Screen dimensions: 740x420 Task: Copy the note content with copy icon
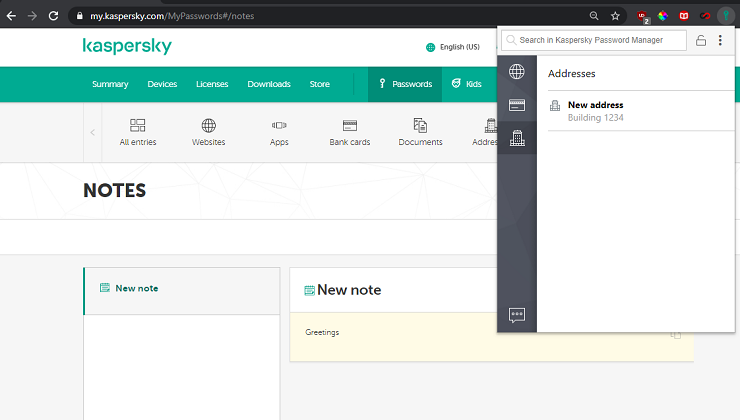[x=676, y=335]
